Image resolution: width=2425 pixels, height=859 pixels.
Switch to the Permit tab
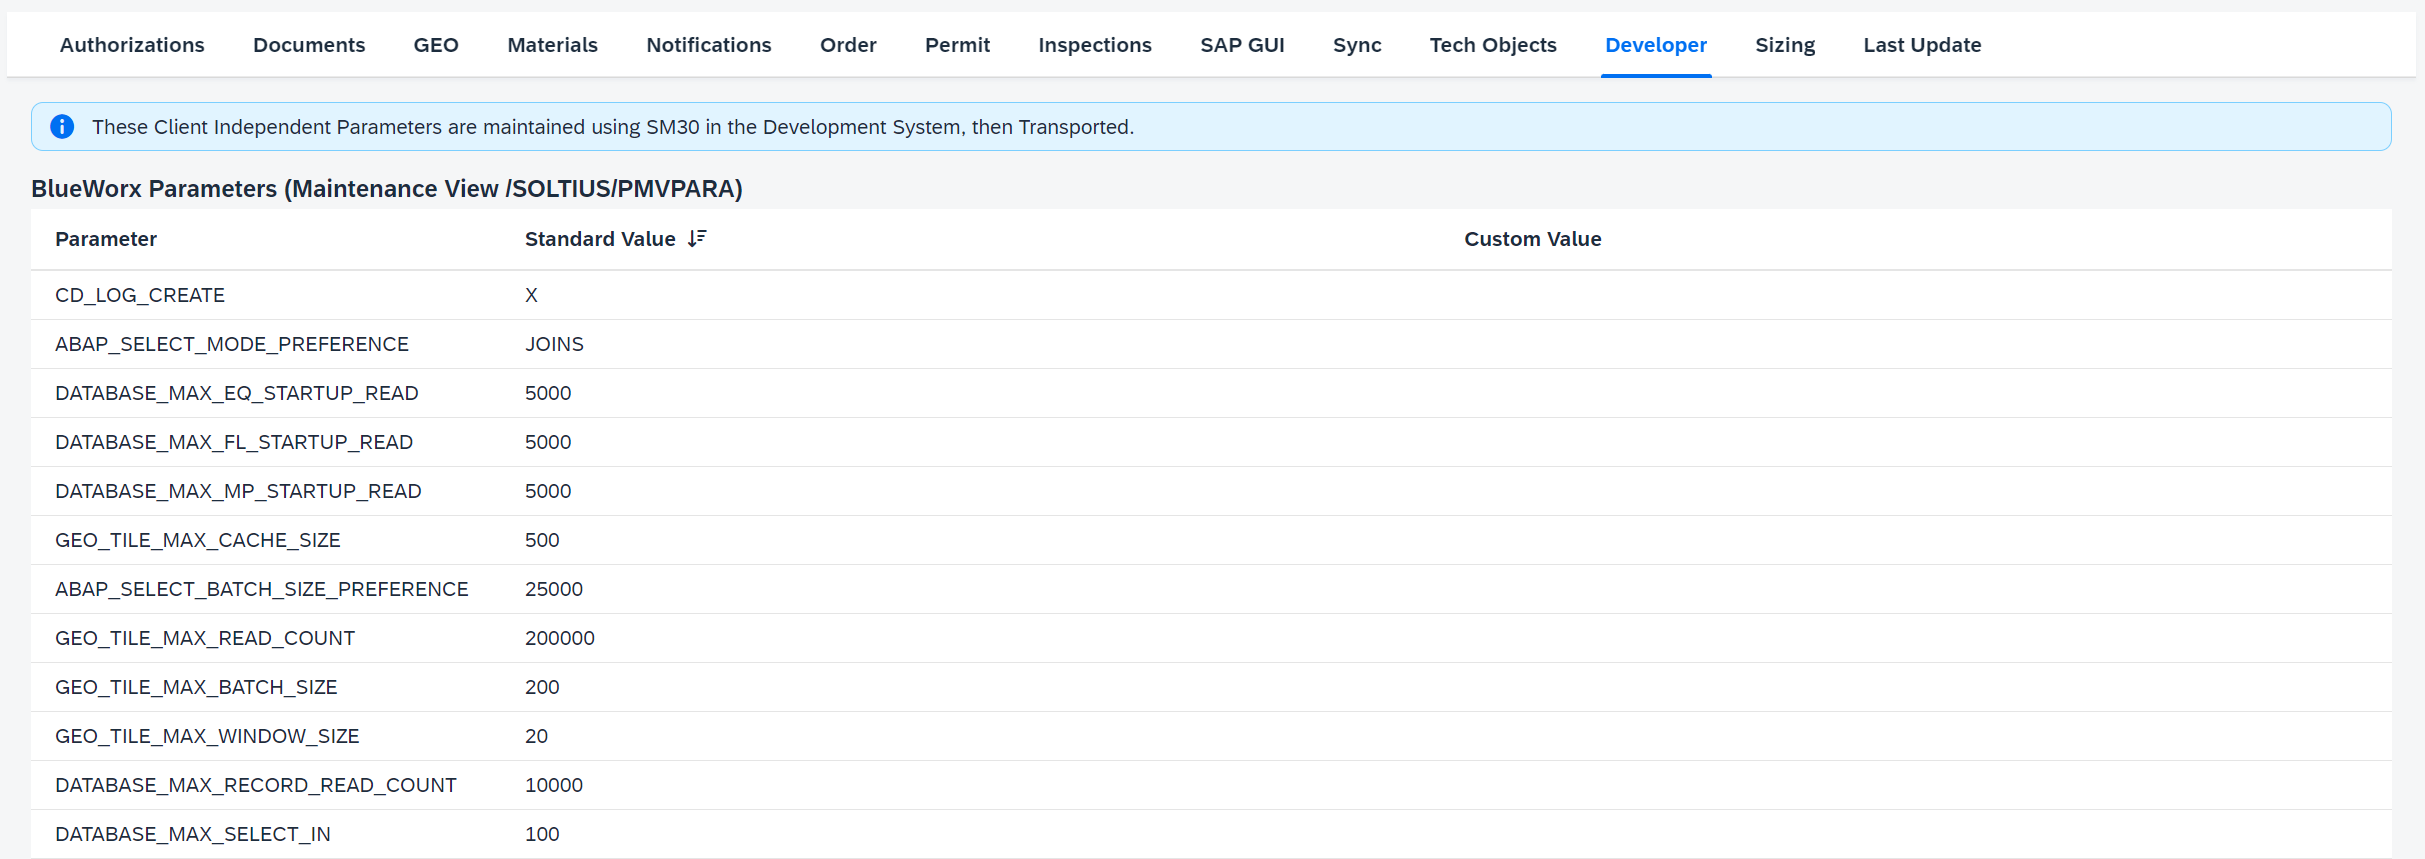click(957, 45)
